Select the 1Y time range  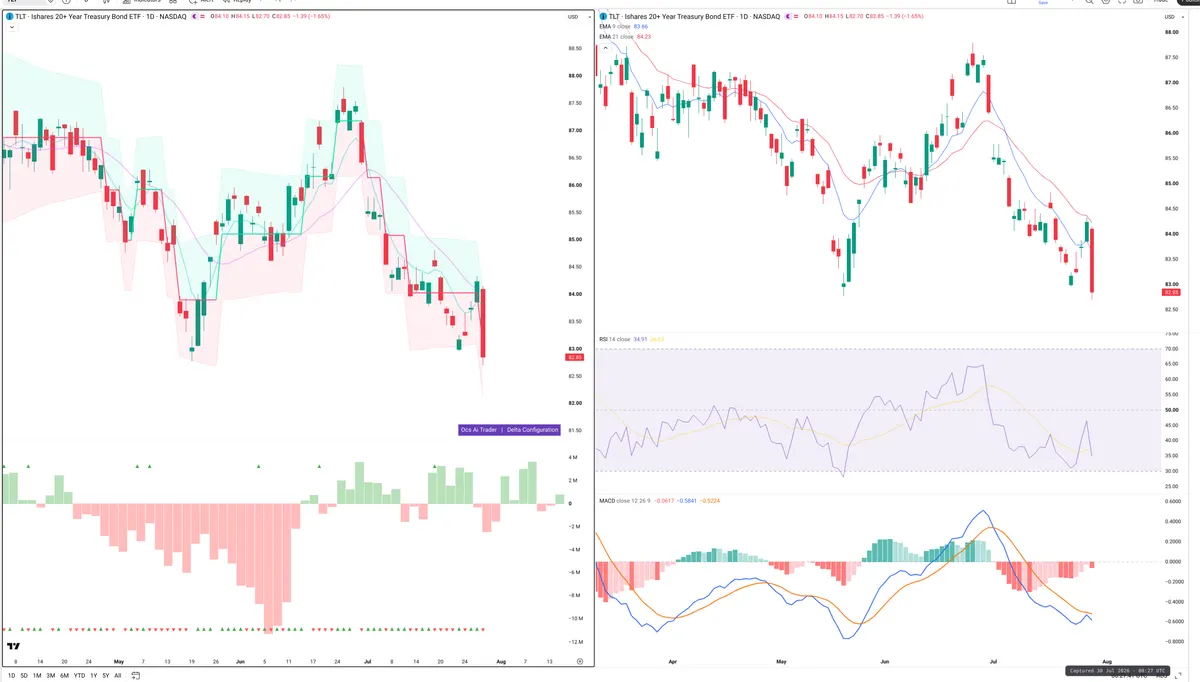(93, 676)
